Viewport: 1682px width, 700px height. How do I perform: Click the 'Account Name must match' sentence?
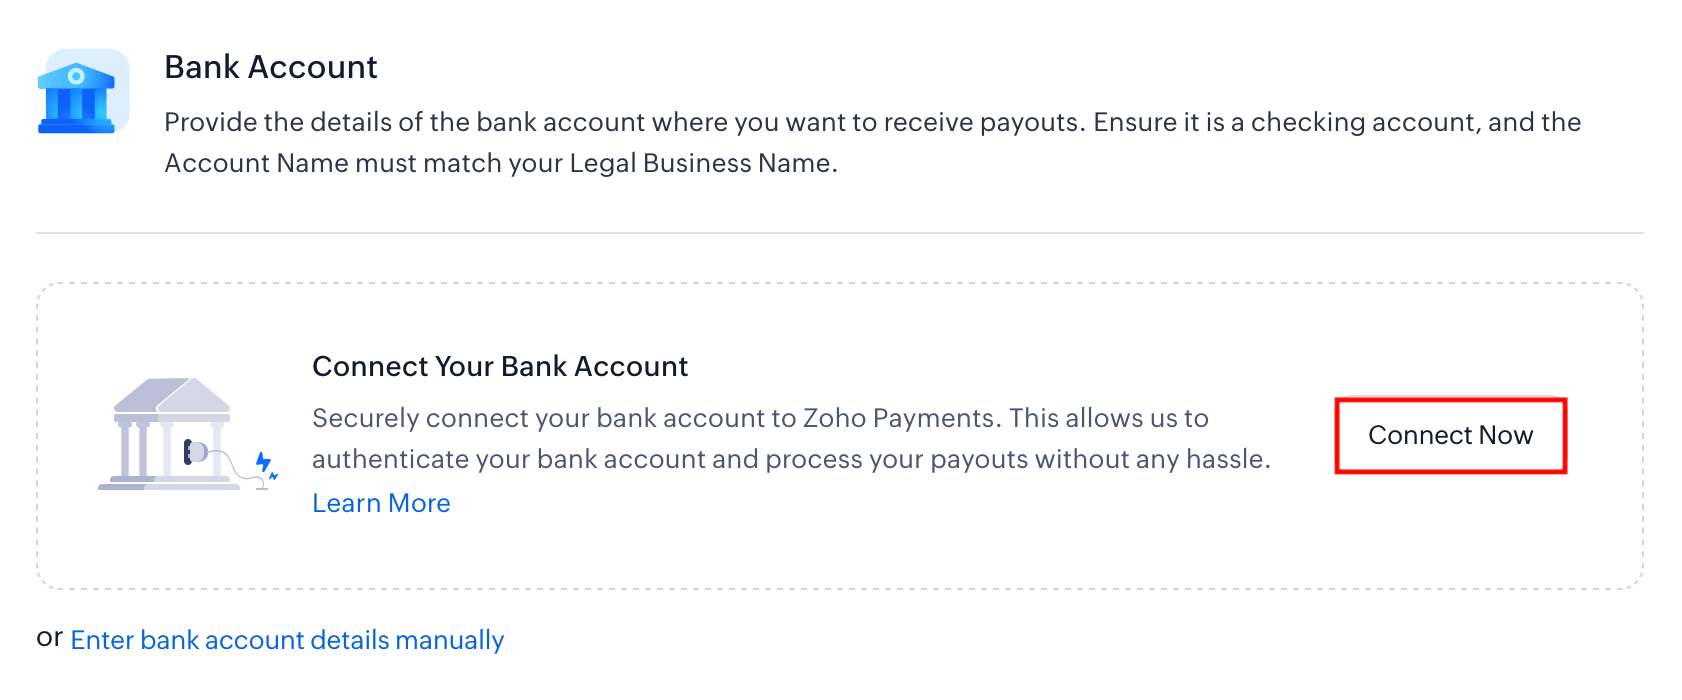click(500, 163)
